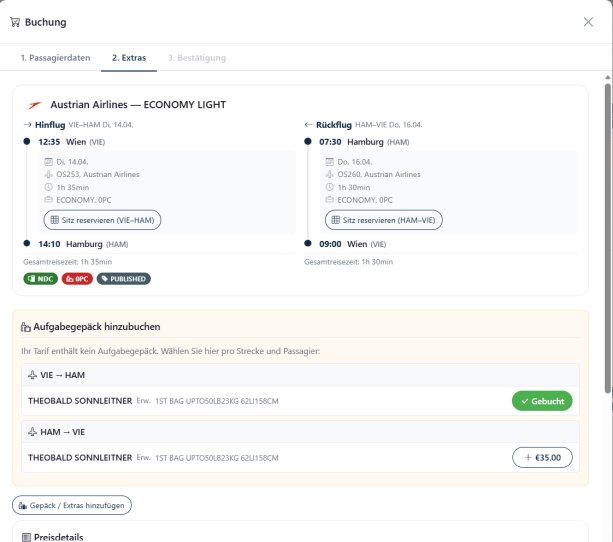Select the 2. Extras tab
The image size is (613, 542).
(x=128, y=58)
